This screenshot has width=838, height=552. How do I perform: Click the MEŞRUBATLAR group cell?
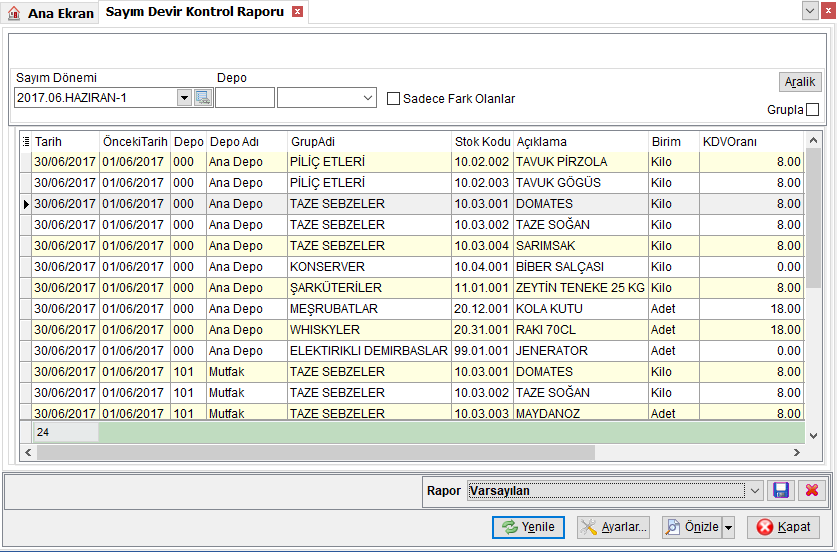pyautogui.click(x=369, y=309)
